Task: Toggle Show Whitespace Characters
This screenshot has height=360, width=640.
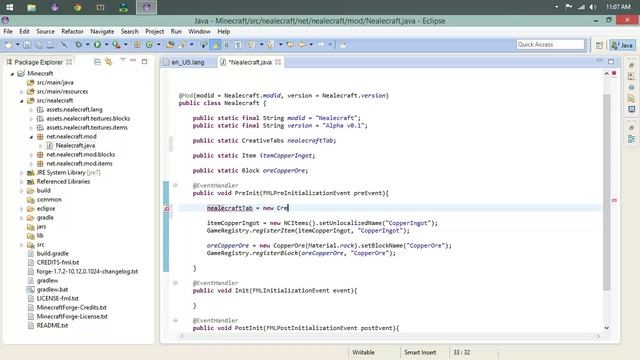Action: pyautogui.click(x=238, y=45)
